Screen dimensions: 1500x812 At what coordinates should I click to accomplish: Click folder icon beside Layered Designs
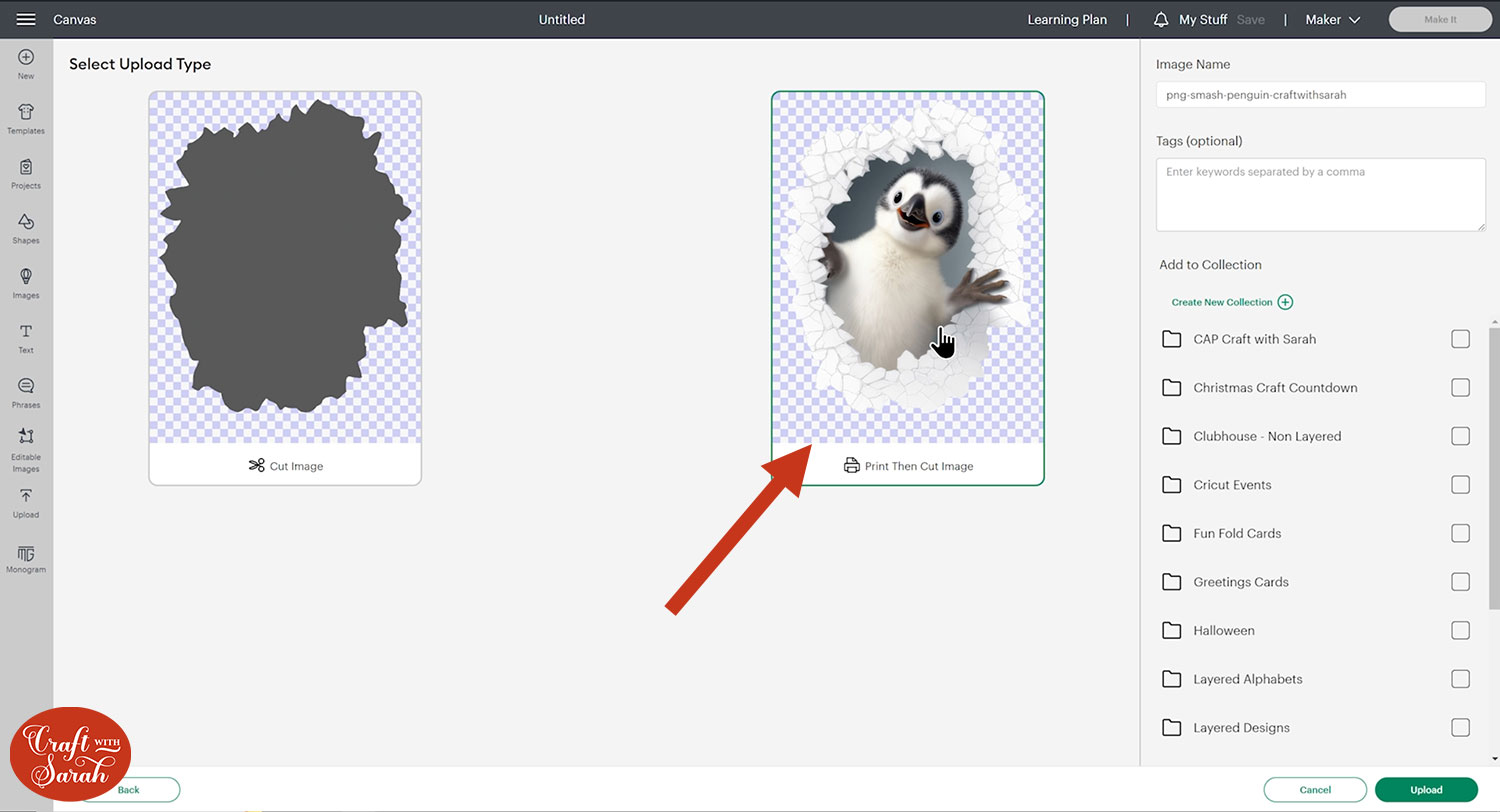[x=1172, y=727]
